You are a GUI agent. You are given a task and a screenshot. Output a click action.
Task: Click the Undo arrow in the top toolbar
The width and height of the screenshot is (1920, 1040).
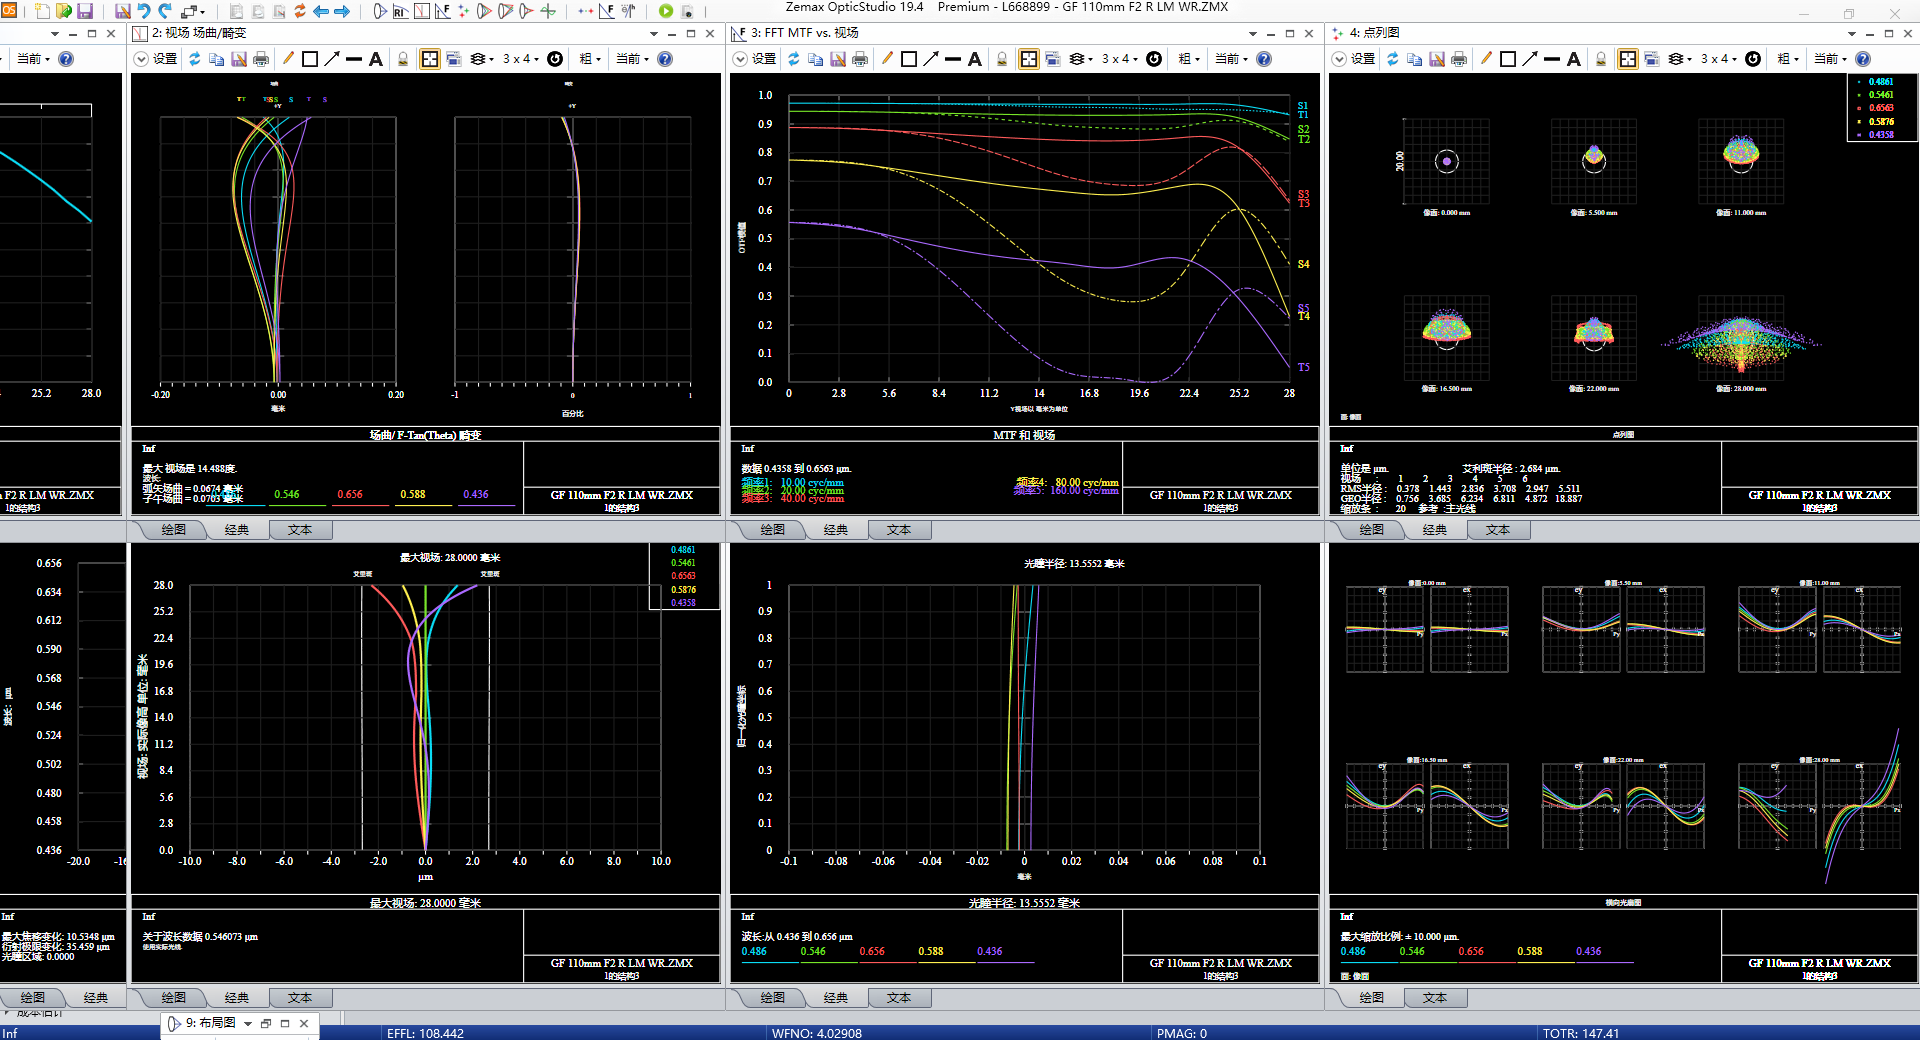point(144,11)
